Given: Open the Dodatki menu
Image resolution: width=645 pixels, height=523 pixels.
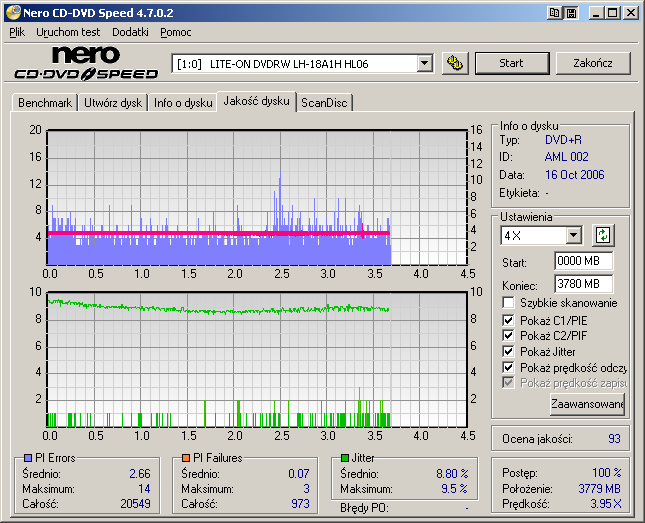Looking at the screenshot, I should click(x=130, y=32).
